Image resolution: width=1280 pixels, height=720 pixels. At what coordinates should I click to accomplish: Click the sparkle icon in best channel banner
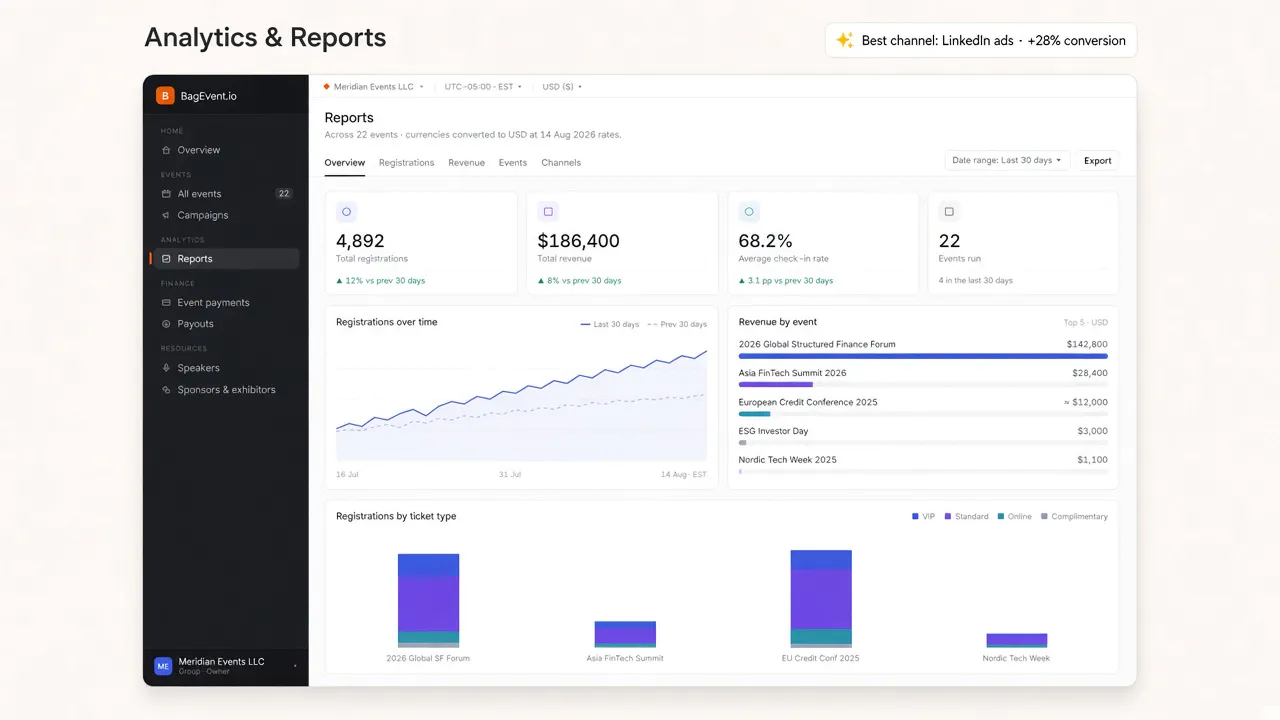pyautogui.click(x=845, y=41)
